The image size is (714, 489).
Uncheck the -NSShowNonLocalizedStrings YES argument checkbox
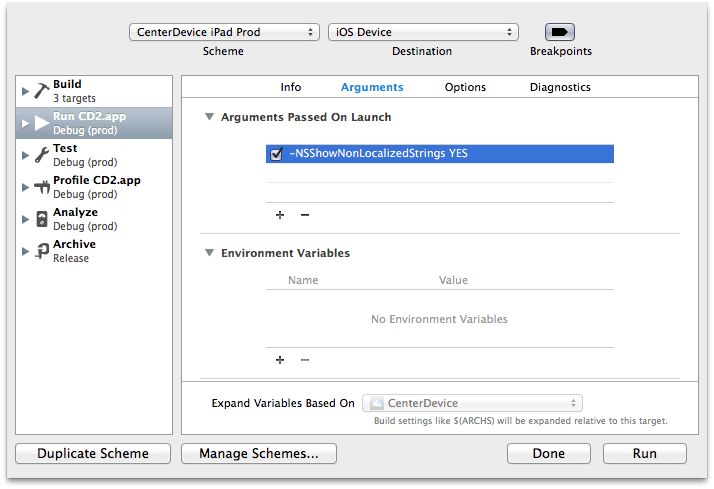click(277, 154)
